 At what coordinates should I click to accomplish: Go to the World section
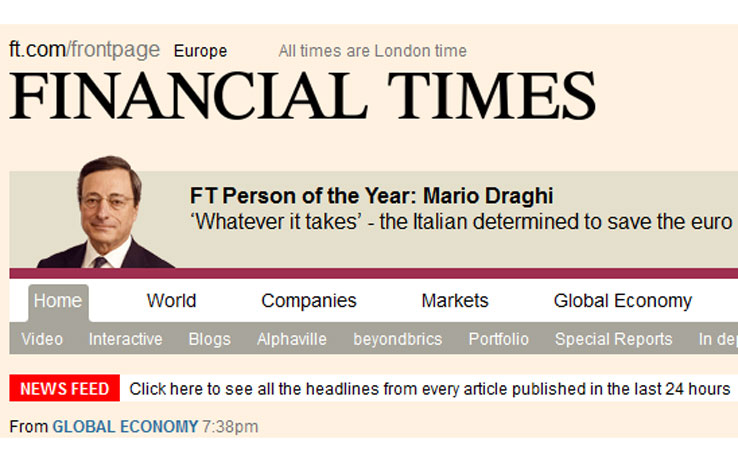171,301
